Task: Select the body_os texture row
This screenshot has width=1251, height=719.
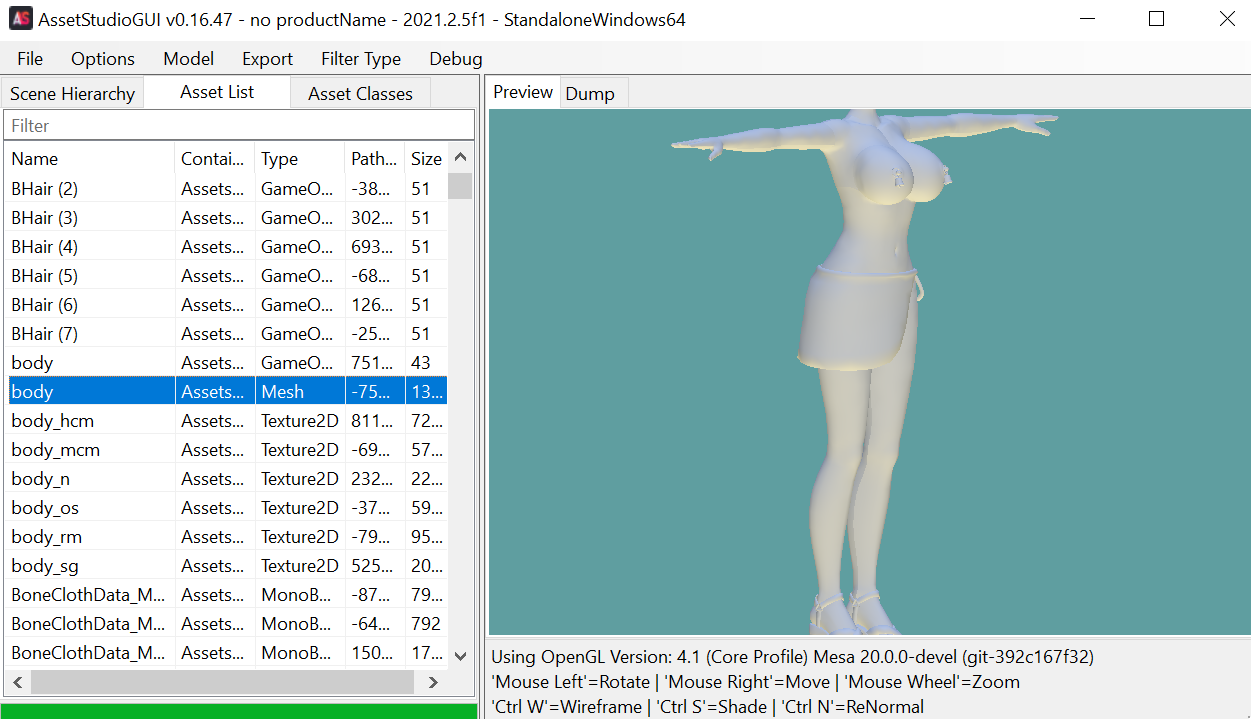Action: pyautogui.click(x=227, y=508)
